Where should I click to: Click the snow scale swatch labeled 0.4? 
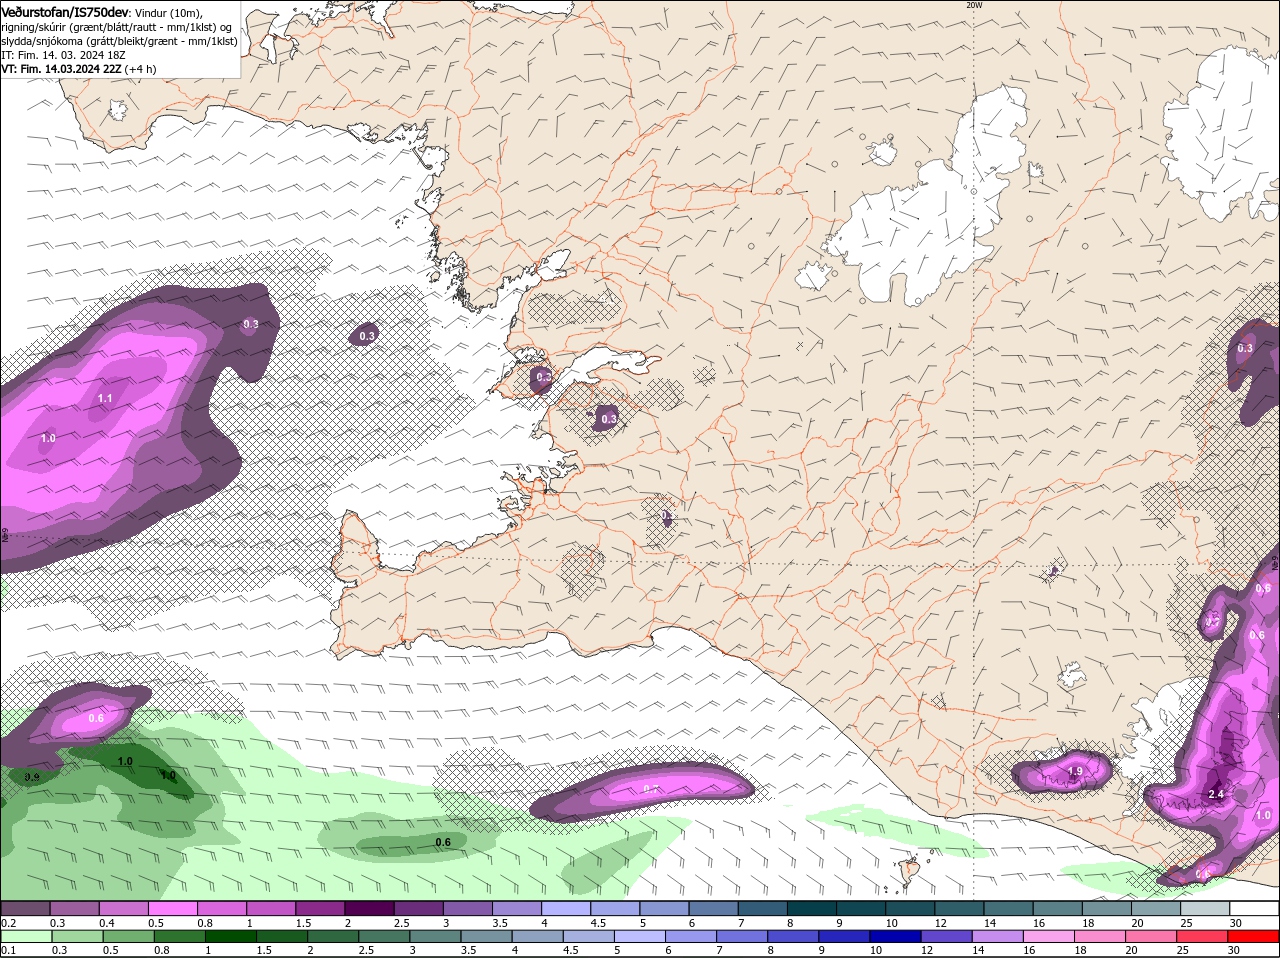click(x=123, y=908)
